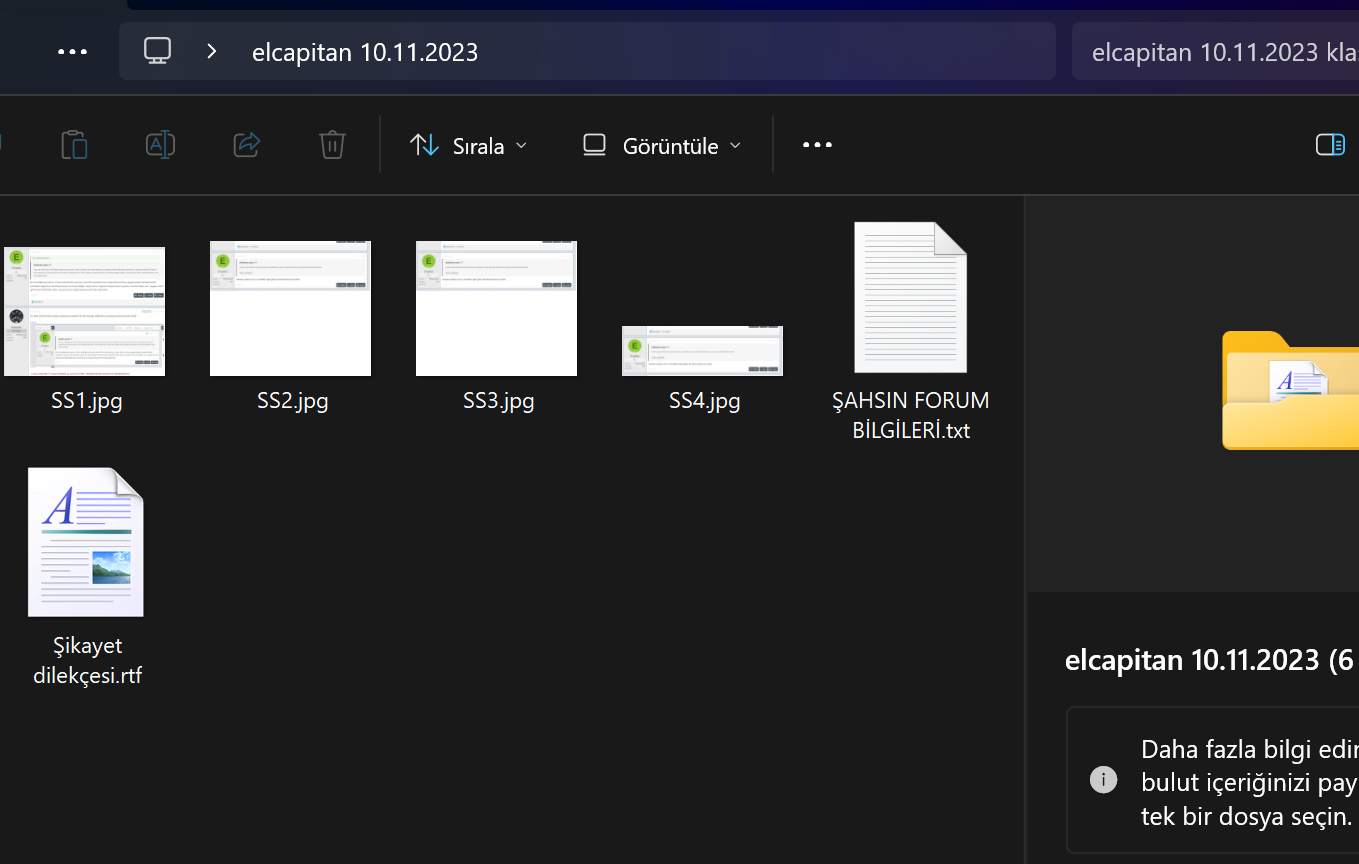Image resolution: width=1359 pixels, height=864 pixels.
Task: Open the Görüntüle view dropdown
Action: click(x=662, y=145)
